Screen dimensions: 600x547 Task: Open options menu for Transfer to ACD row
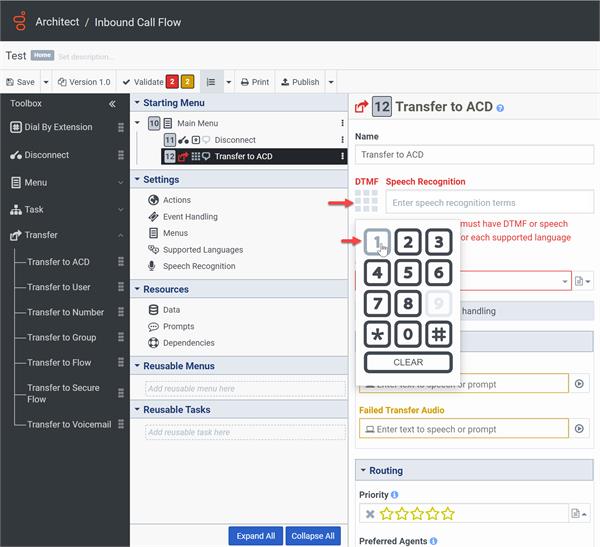(x=342, y=156)
